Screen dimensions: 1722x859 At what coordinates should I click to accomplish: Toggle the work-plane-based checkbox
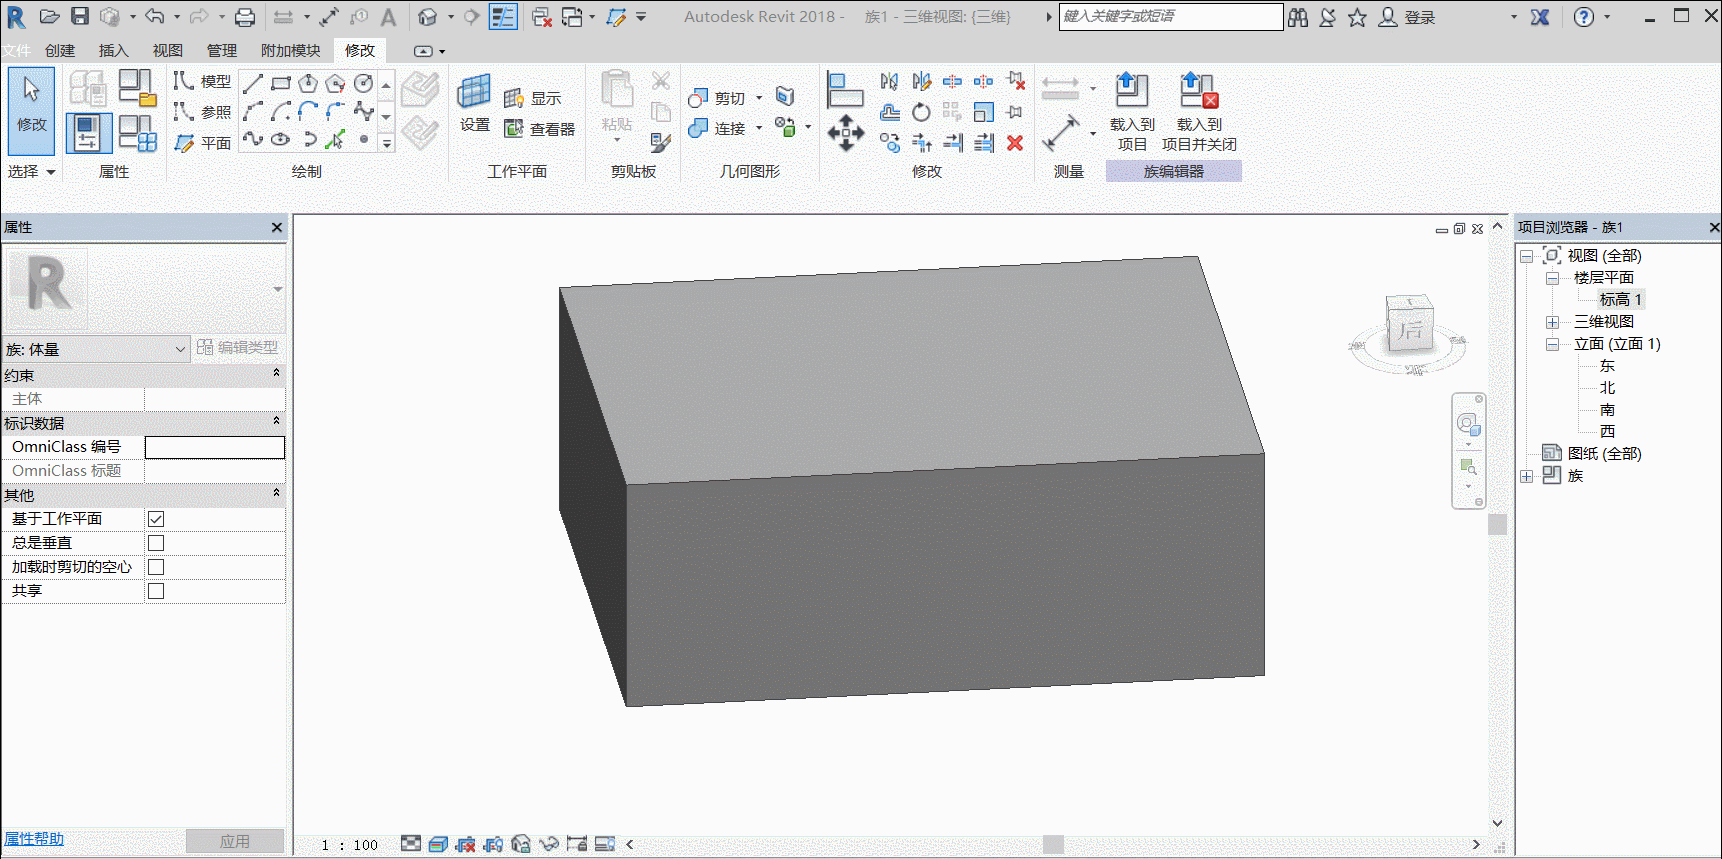pos(156,519)
